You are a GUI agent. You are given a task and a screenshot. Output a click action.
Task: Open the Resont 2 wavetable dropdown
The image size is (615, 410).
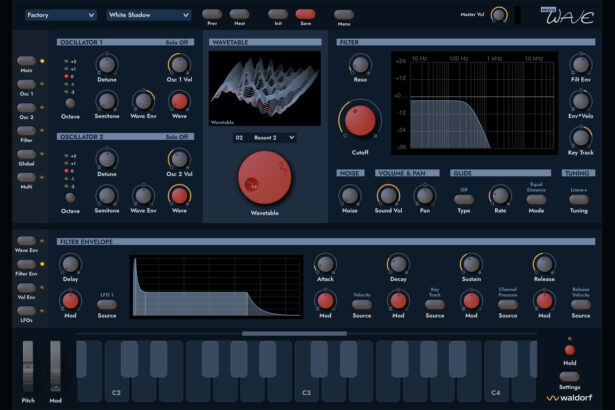(265, 138)
